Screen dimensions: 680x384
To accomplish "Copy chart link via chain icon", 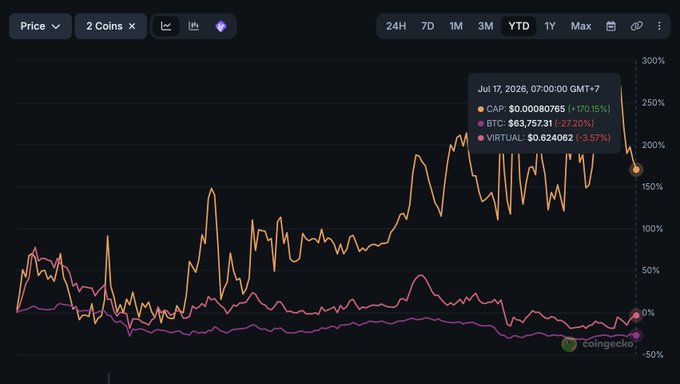I will [636, 26].
